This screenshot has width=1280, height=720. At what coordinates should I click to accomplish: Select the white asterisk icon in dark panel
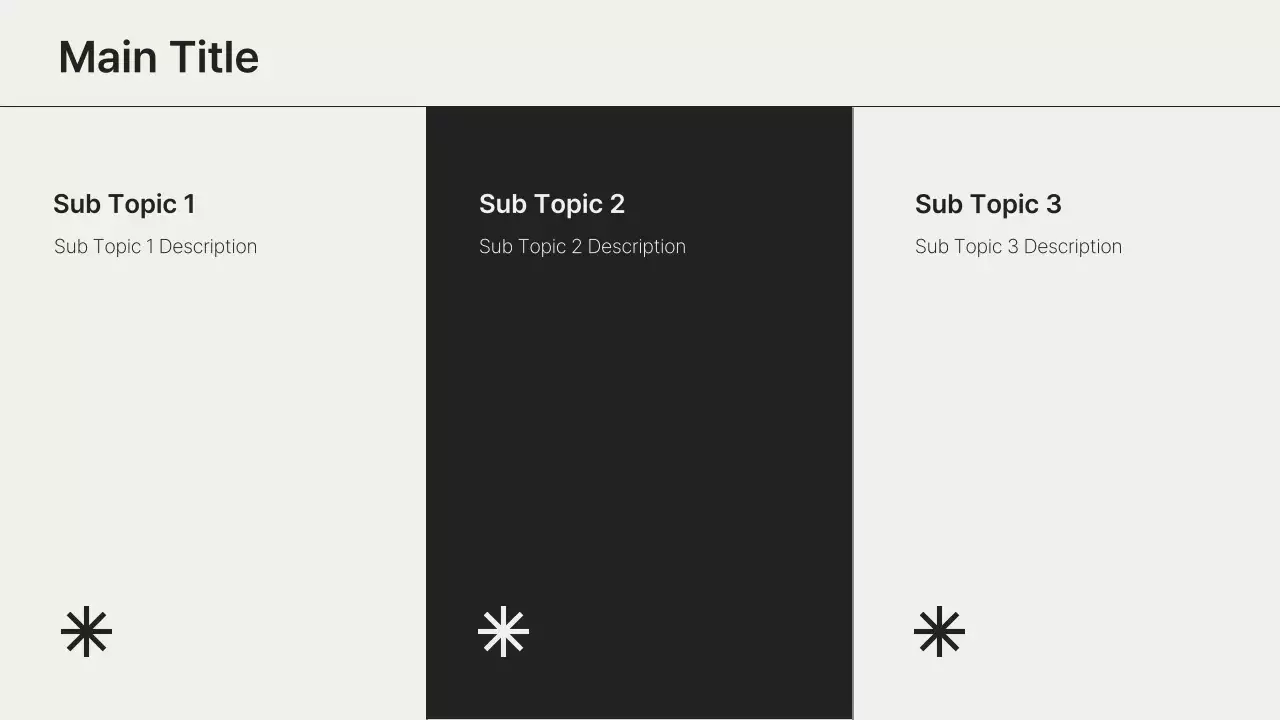tap(503, 631)
